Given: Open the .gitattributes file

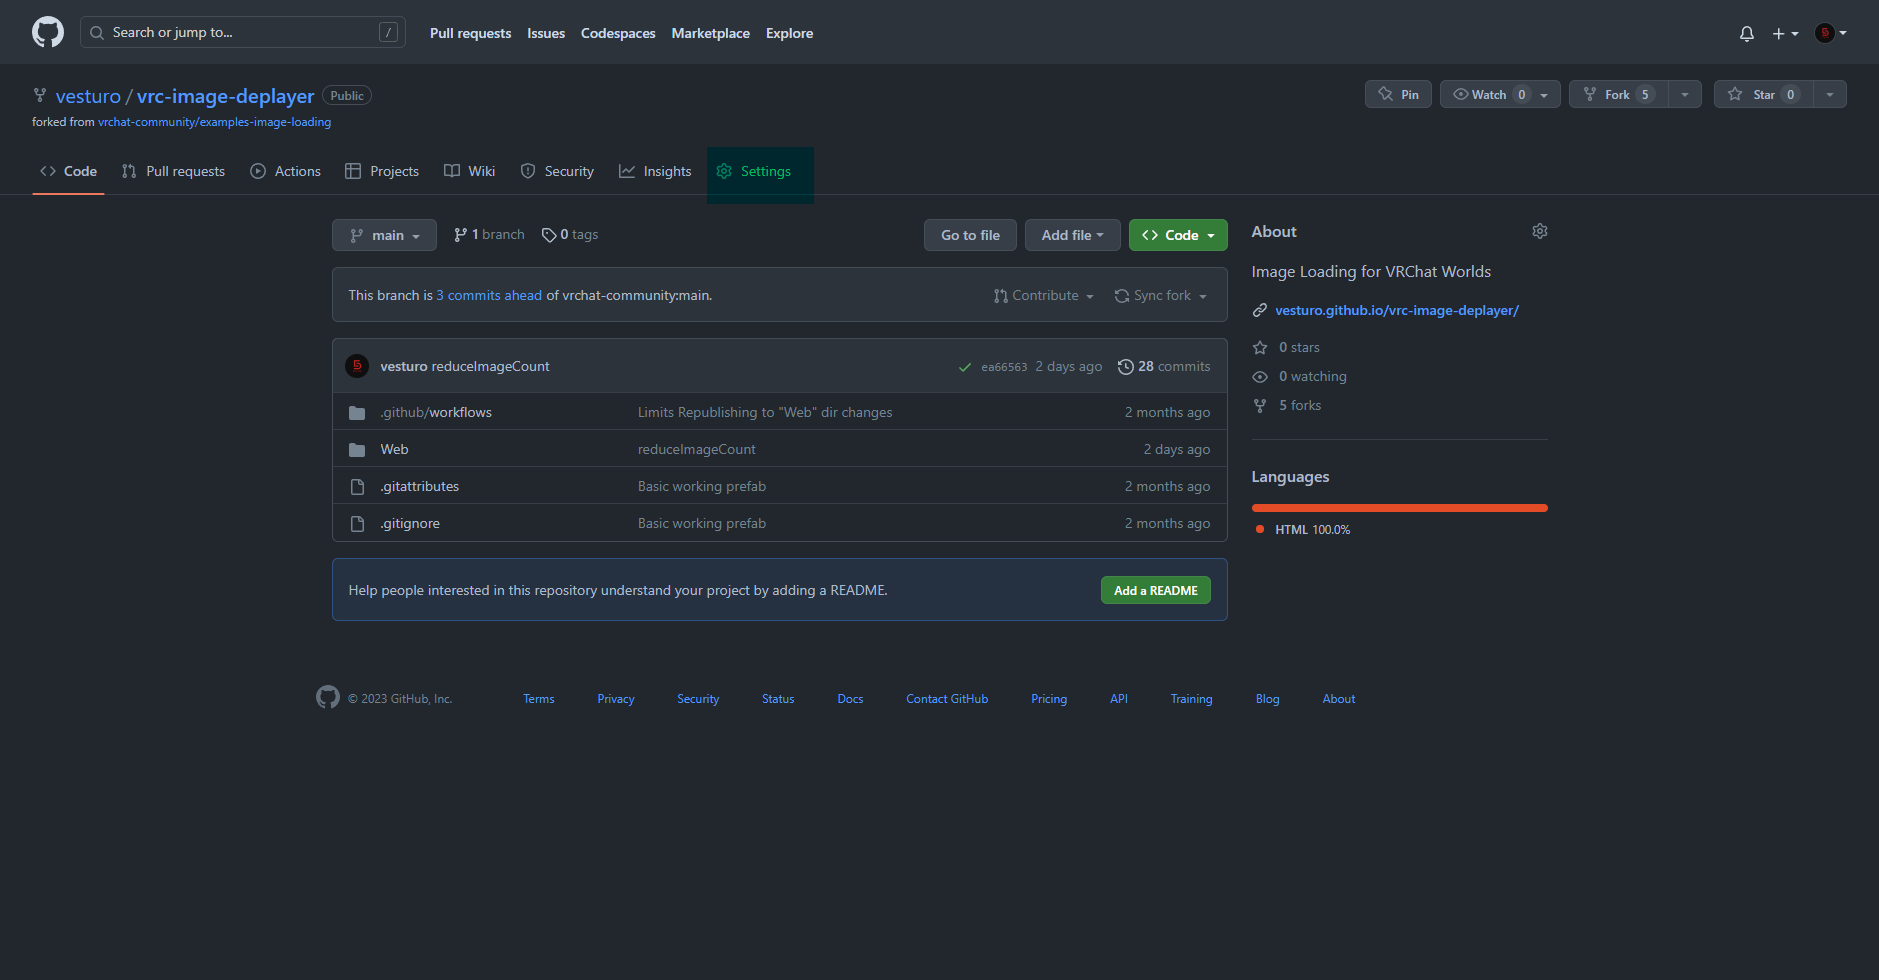Looking at the screenshot, I should click(420, 486).
